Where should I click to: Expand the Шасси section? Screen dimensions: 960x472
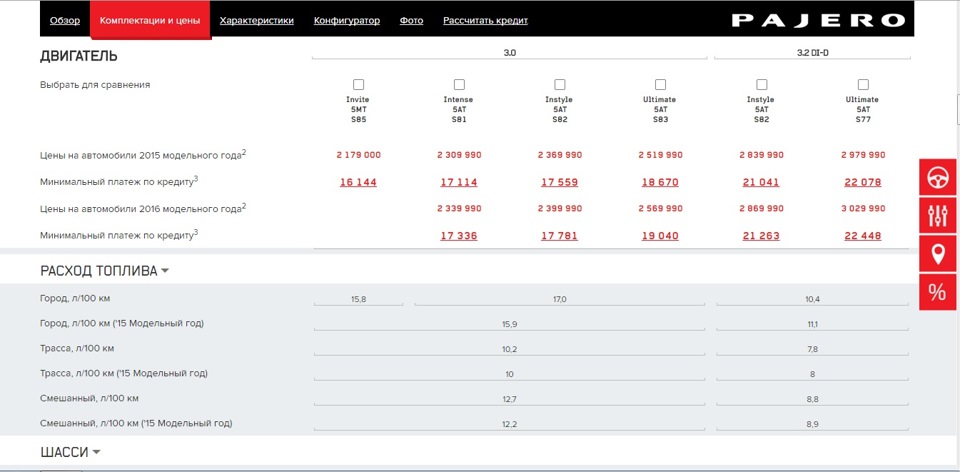click(70, 452)
